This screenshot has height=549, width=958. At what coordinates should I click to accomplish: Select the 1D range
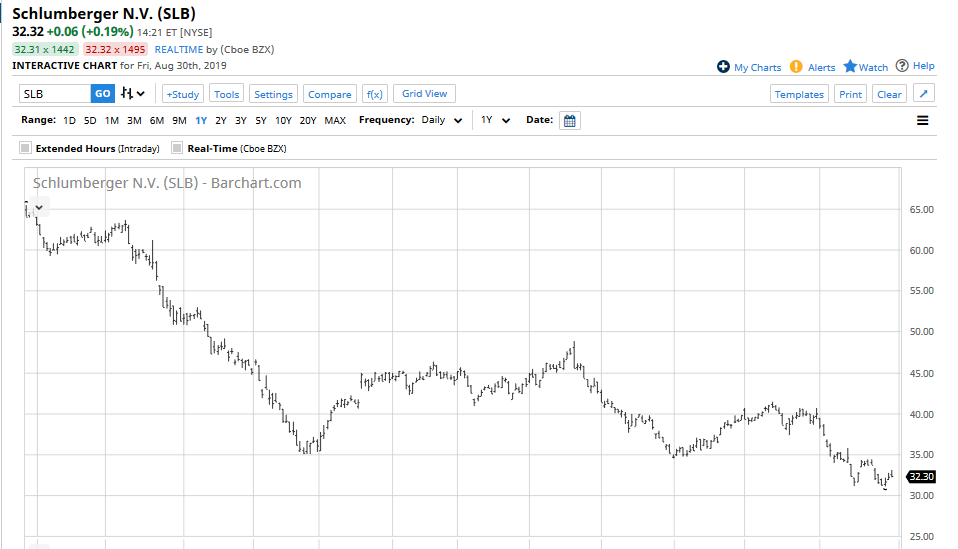pyautogui.click(x=69, y=120)
